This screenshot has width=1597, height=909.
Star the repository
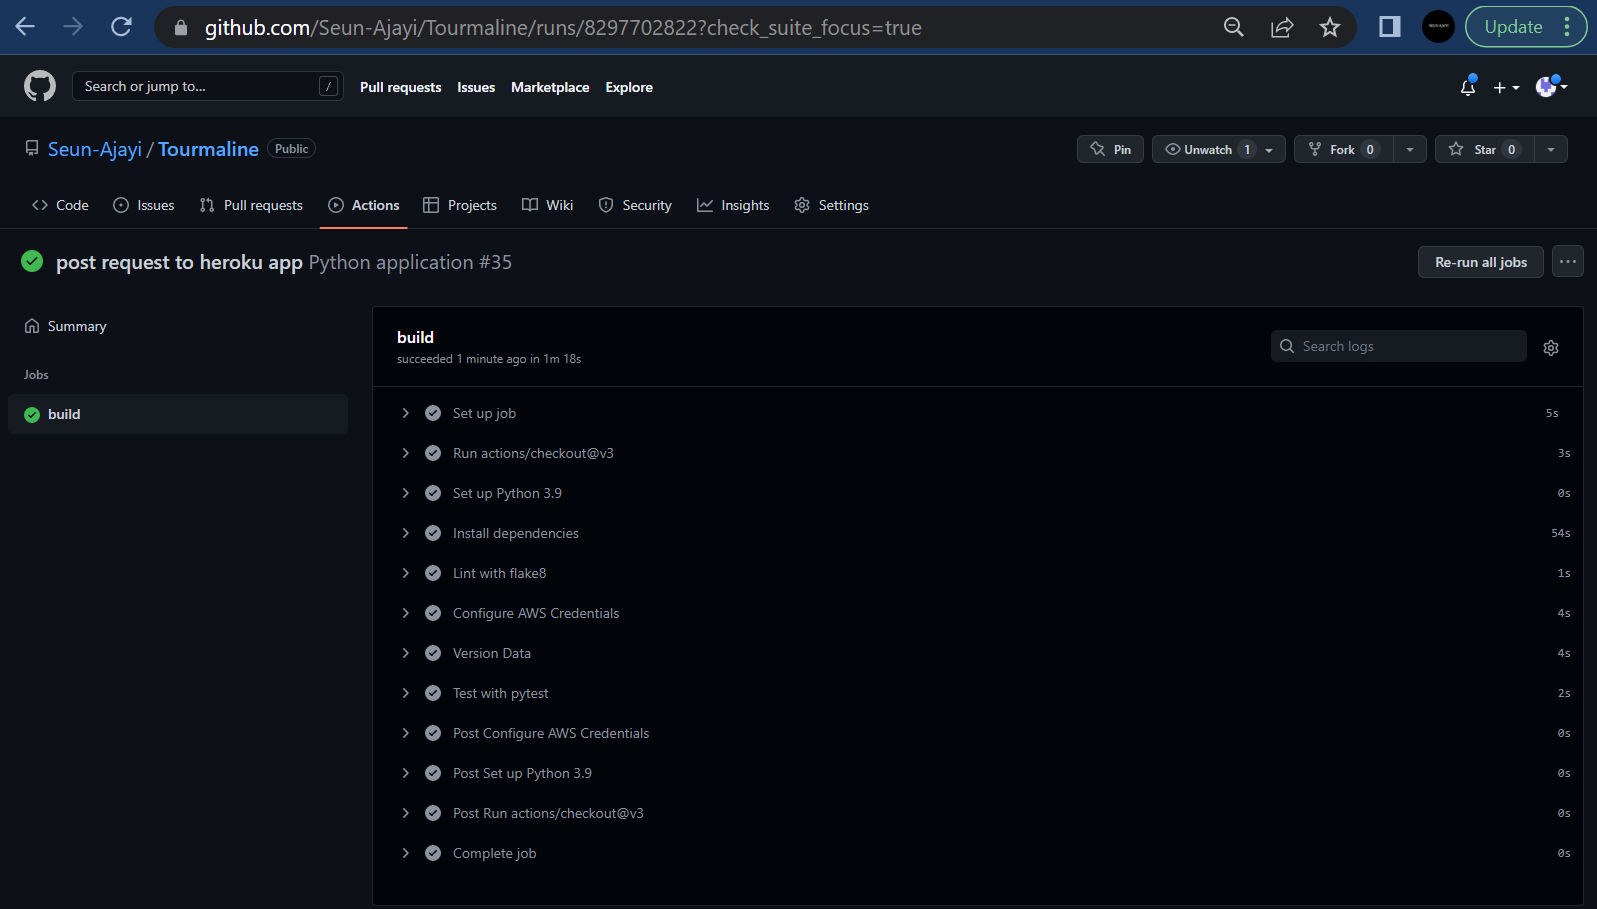pos(1484,149)
